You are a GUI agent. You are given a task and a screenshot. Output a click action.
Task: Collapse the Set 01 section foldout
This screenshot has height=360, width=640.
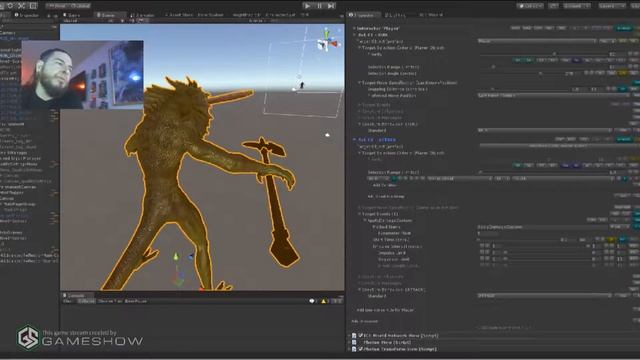tap(355, 35)
